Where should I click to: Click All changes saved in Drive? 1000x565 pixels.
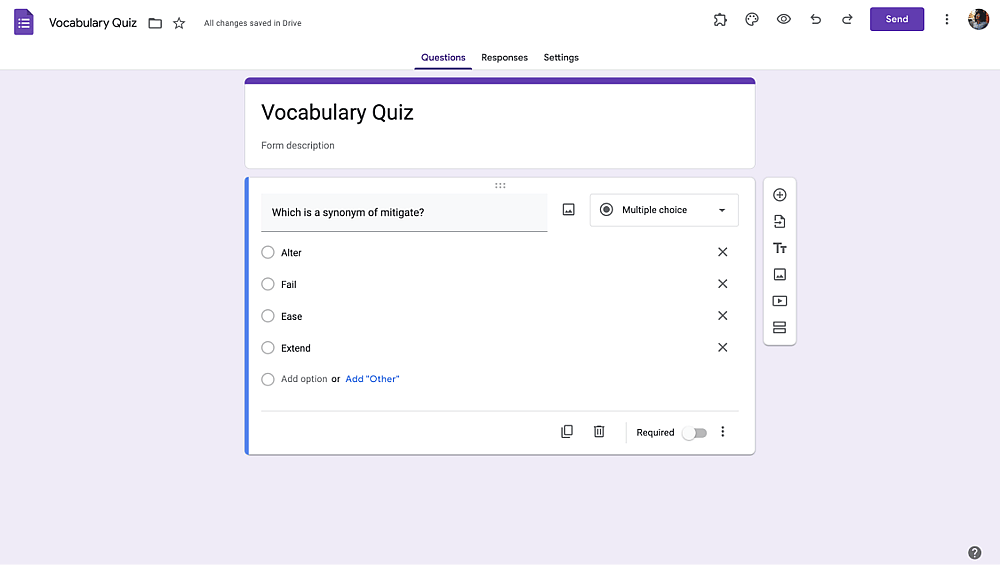pos(253,23)
